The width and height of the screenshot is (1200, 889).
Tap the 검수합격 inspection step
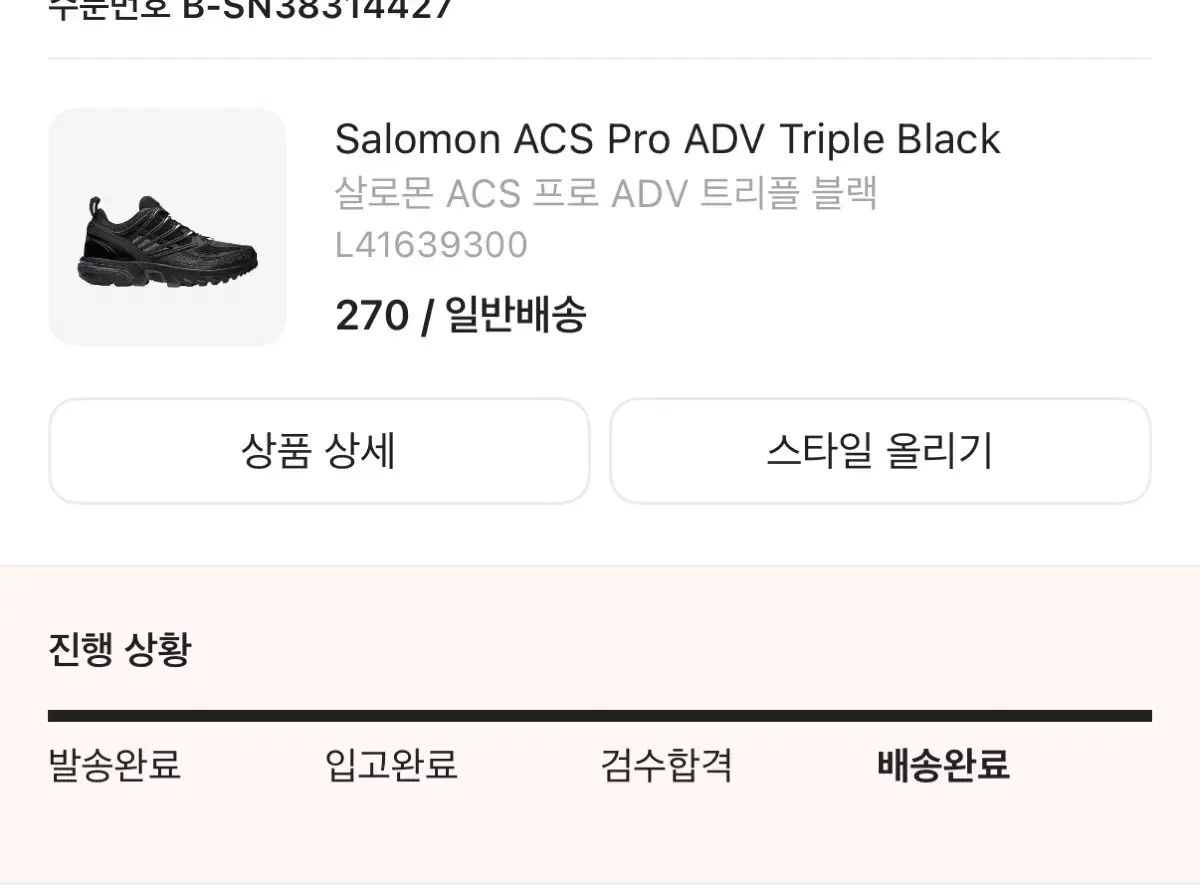[x=666, y=765]
